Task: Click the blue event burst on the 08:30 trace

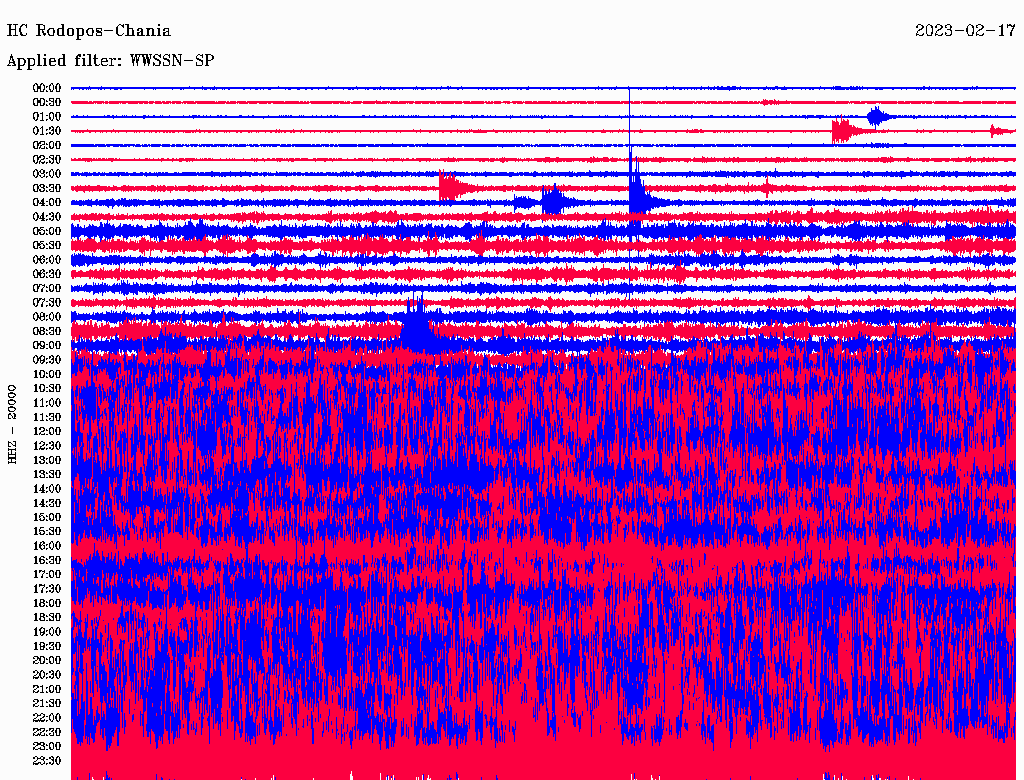Action: (x=418, y=328)
